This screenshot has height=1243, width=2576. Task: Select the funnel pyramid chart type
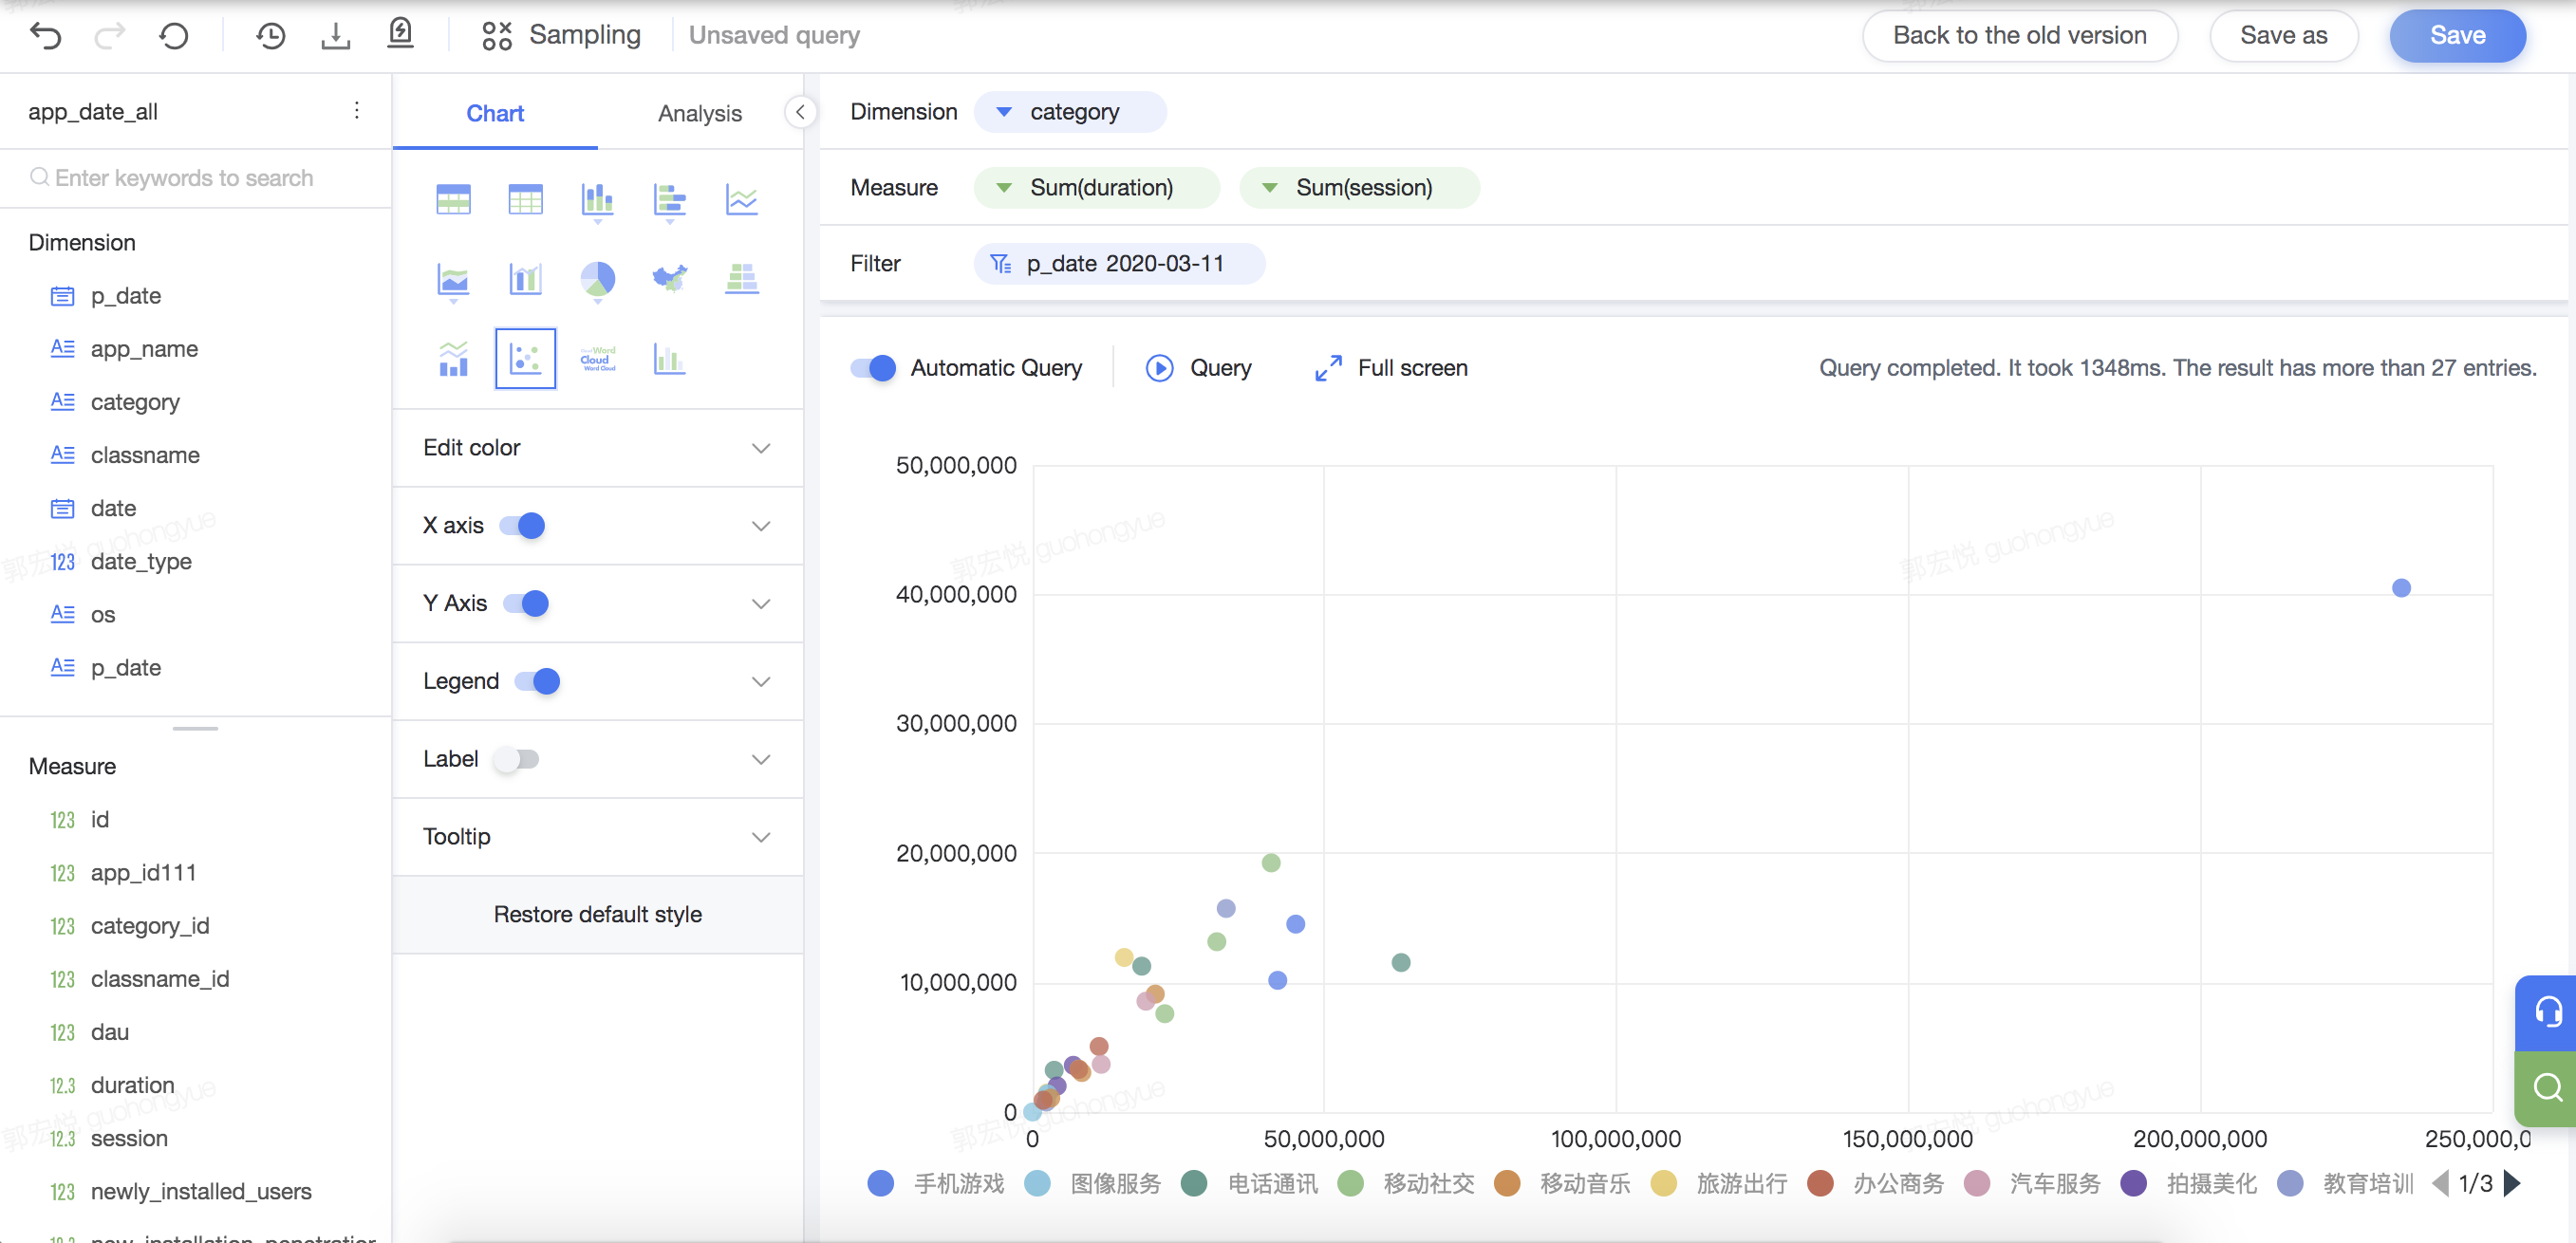(742, 278)
